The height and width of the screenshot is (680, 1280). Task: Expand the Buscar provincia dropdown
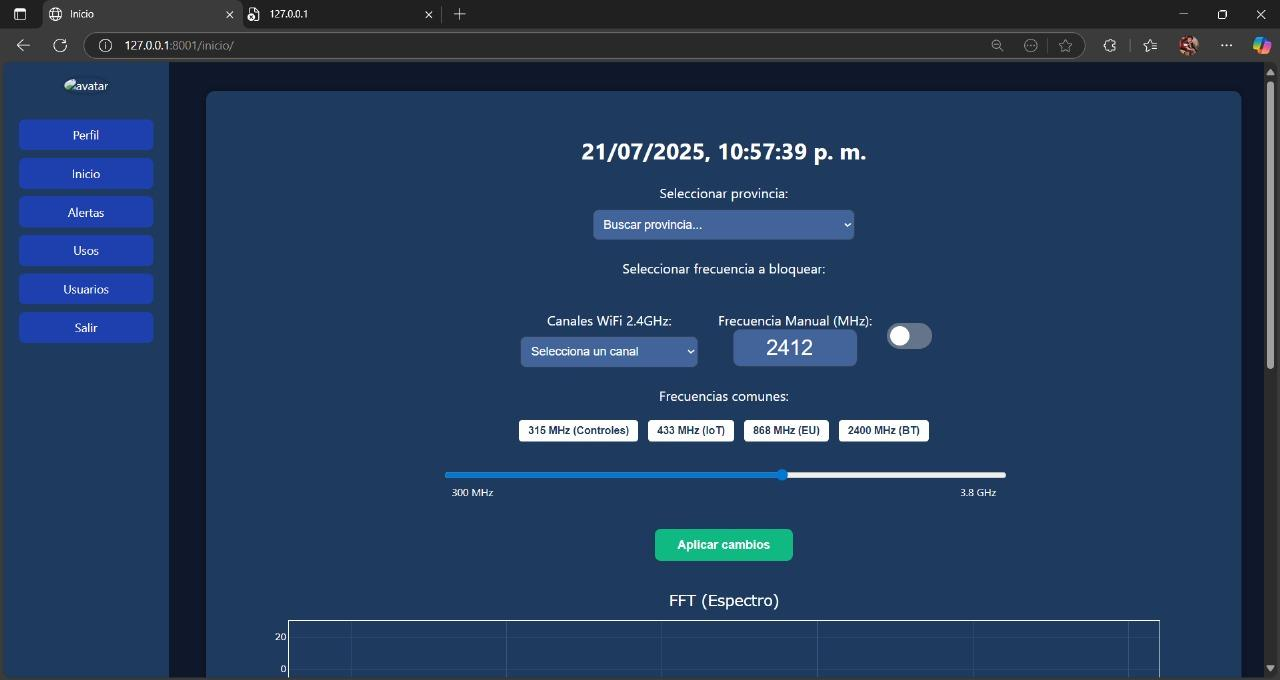click(723, 224)
